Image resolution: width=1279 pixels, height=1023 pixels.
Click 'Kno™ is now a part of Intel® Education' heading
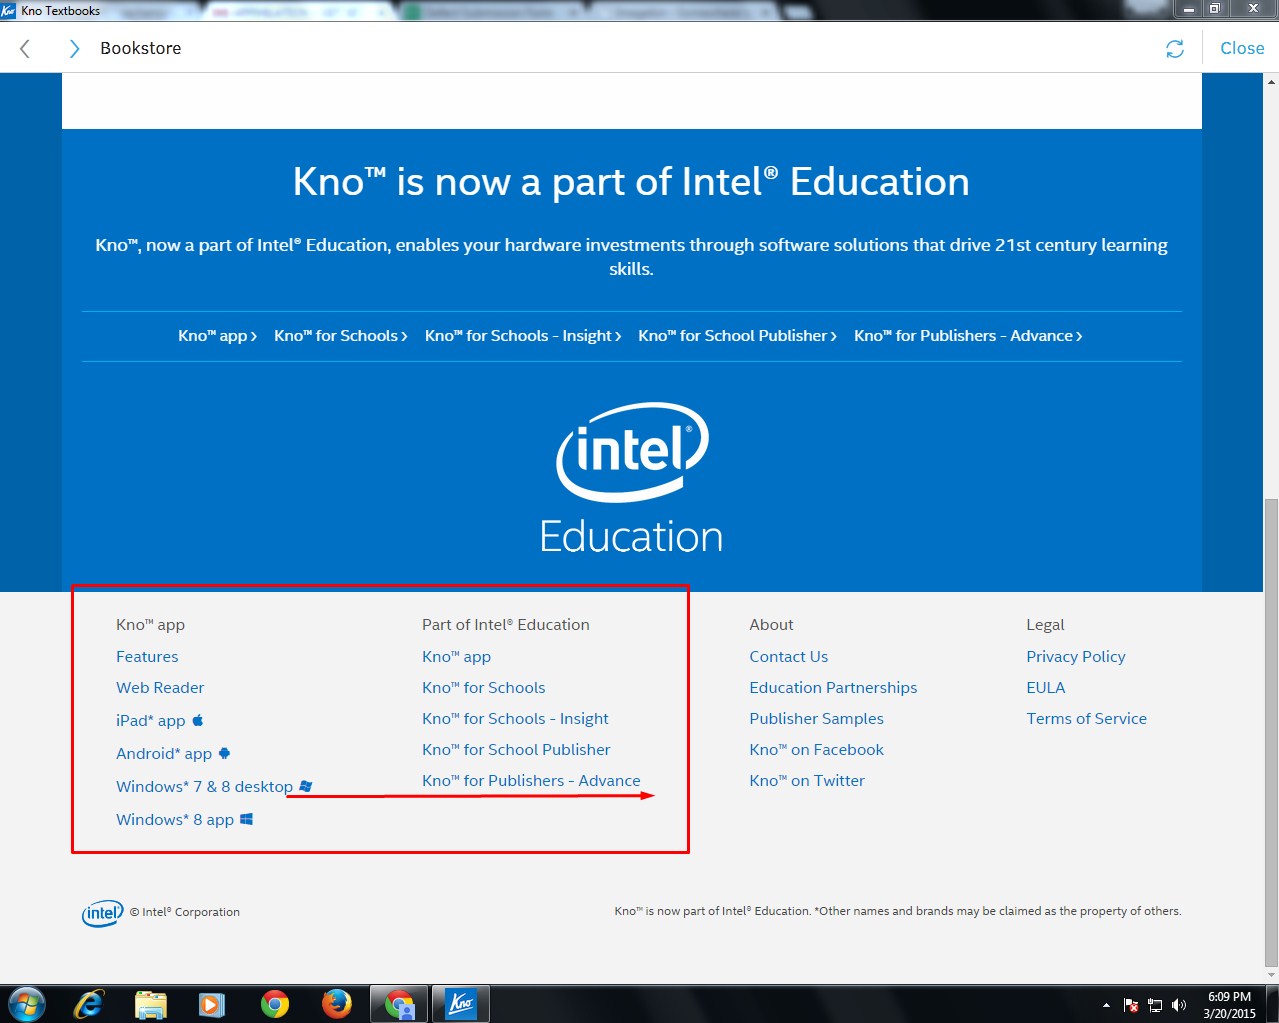(631, 182)
